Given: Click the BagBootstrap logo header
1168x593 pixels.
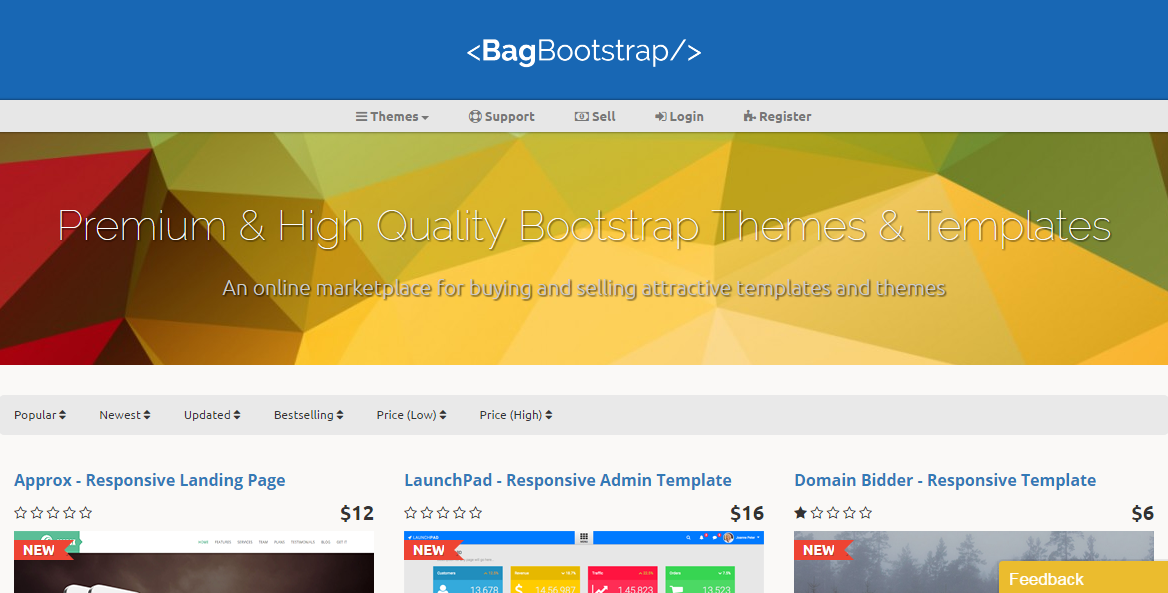Looking at the screenshot, I should pos(584,51).
